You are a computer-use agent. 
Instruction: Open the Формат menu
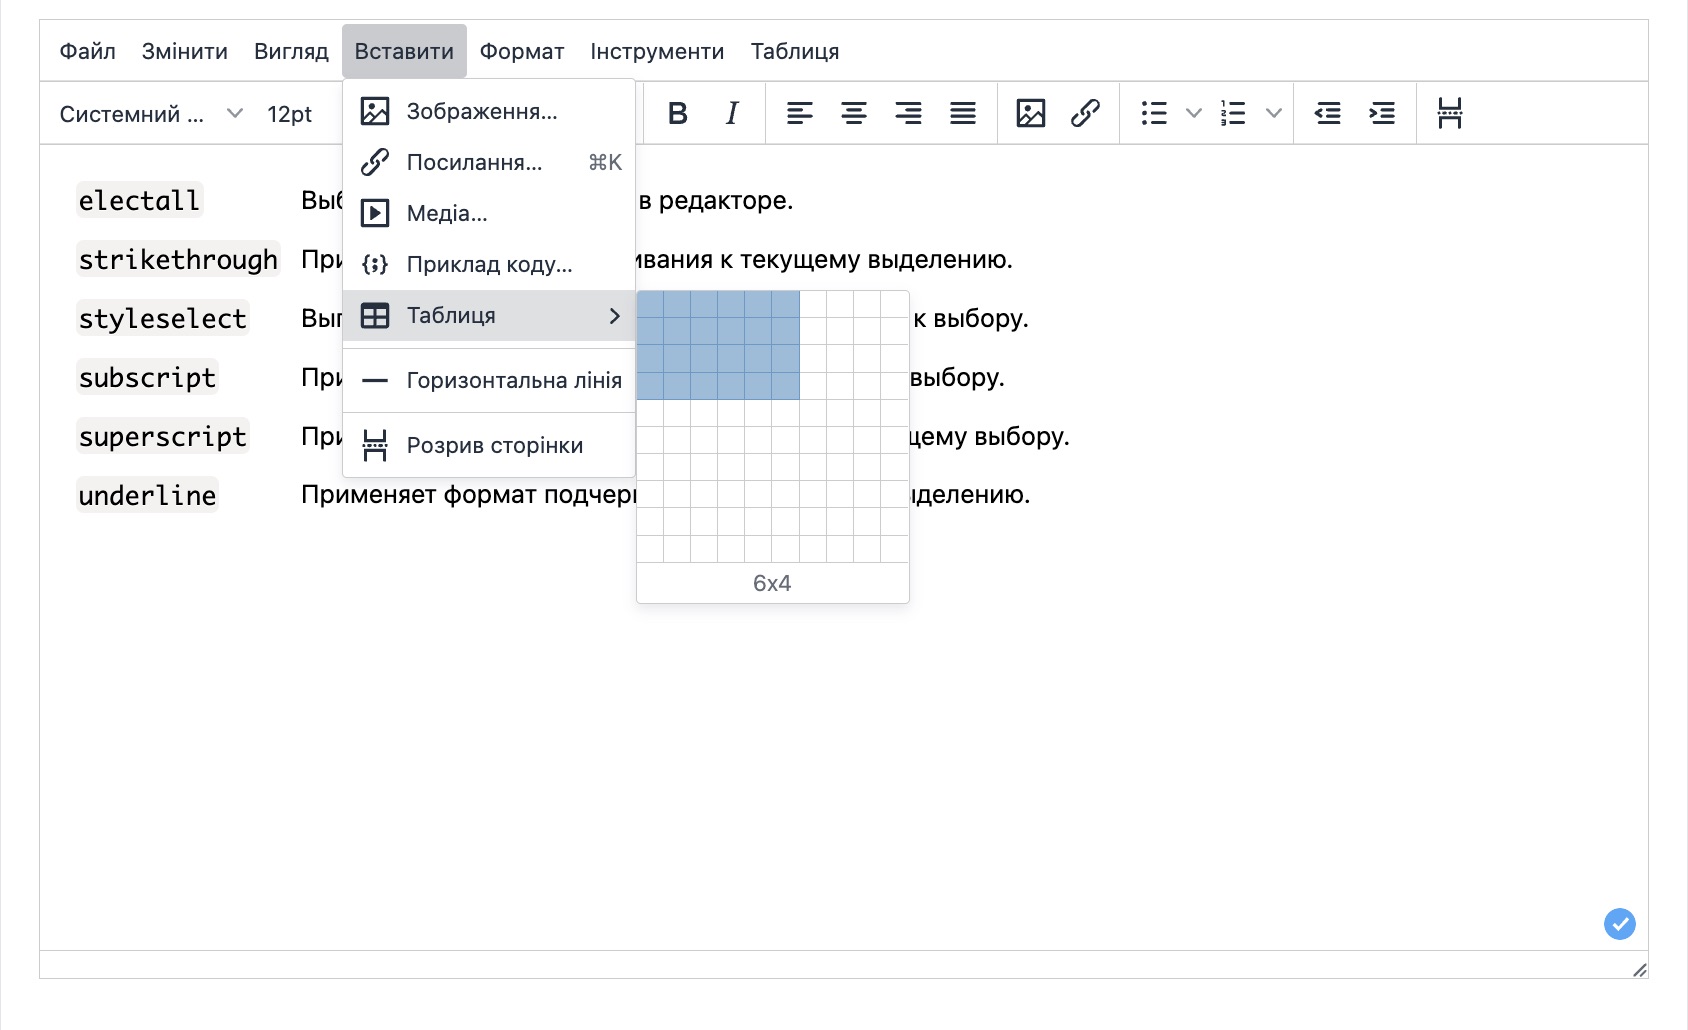pos(521,51)
